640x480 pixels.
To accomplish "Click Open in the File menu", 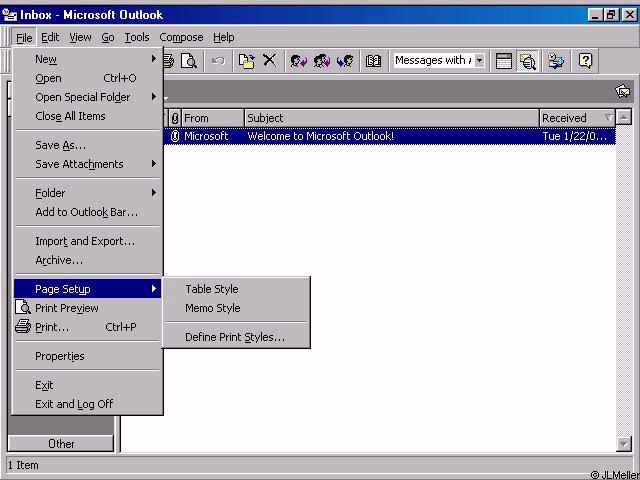I will [87, 78].
